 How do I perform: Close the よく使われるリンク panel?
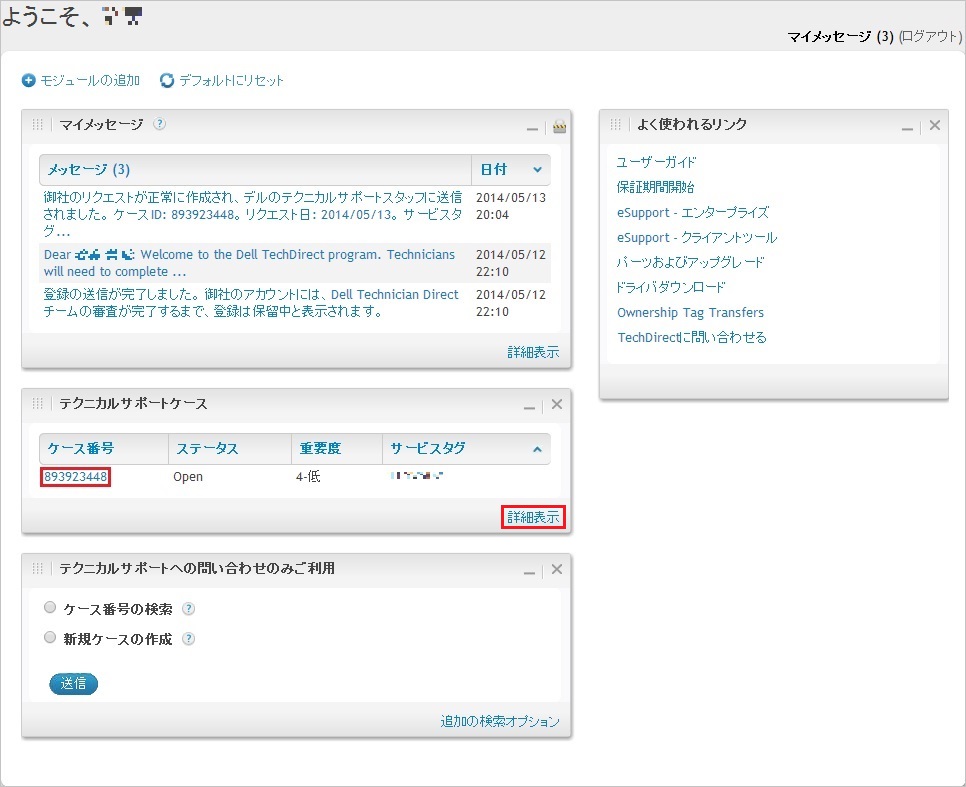934,125
